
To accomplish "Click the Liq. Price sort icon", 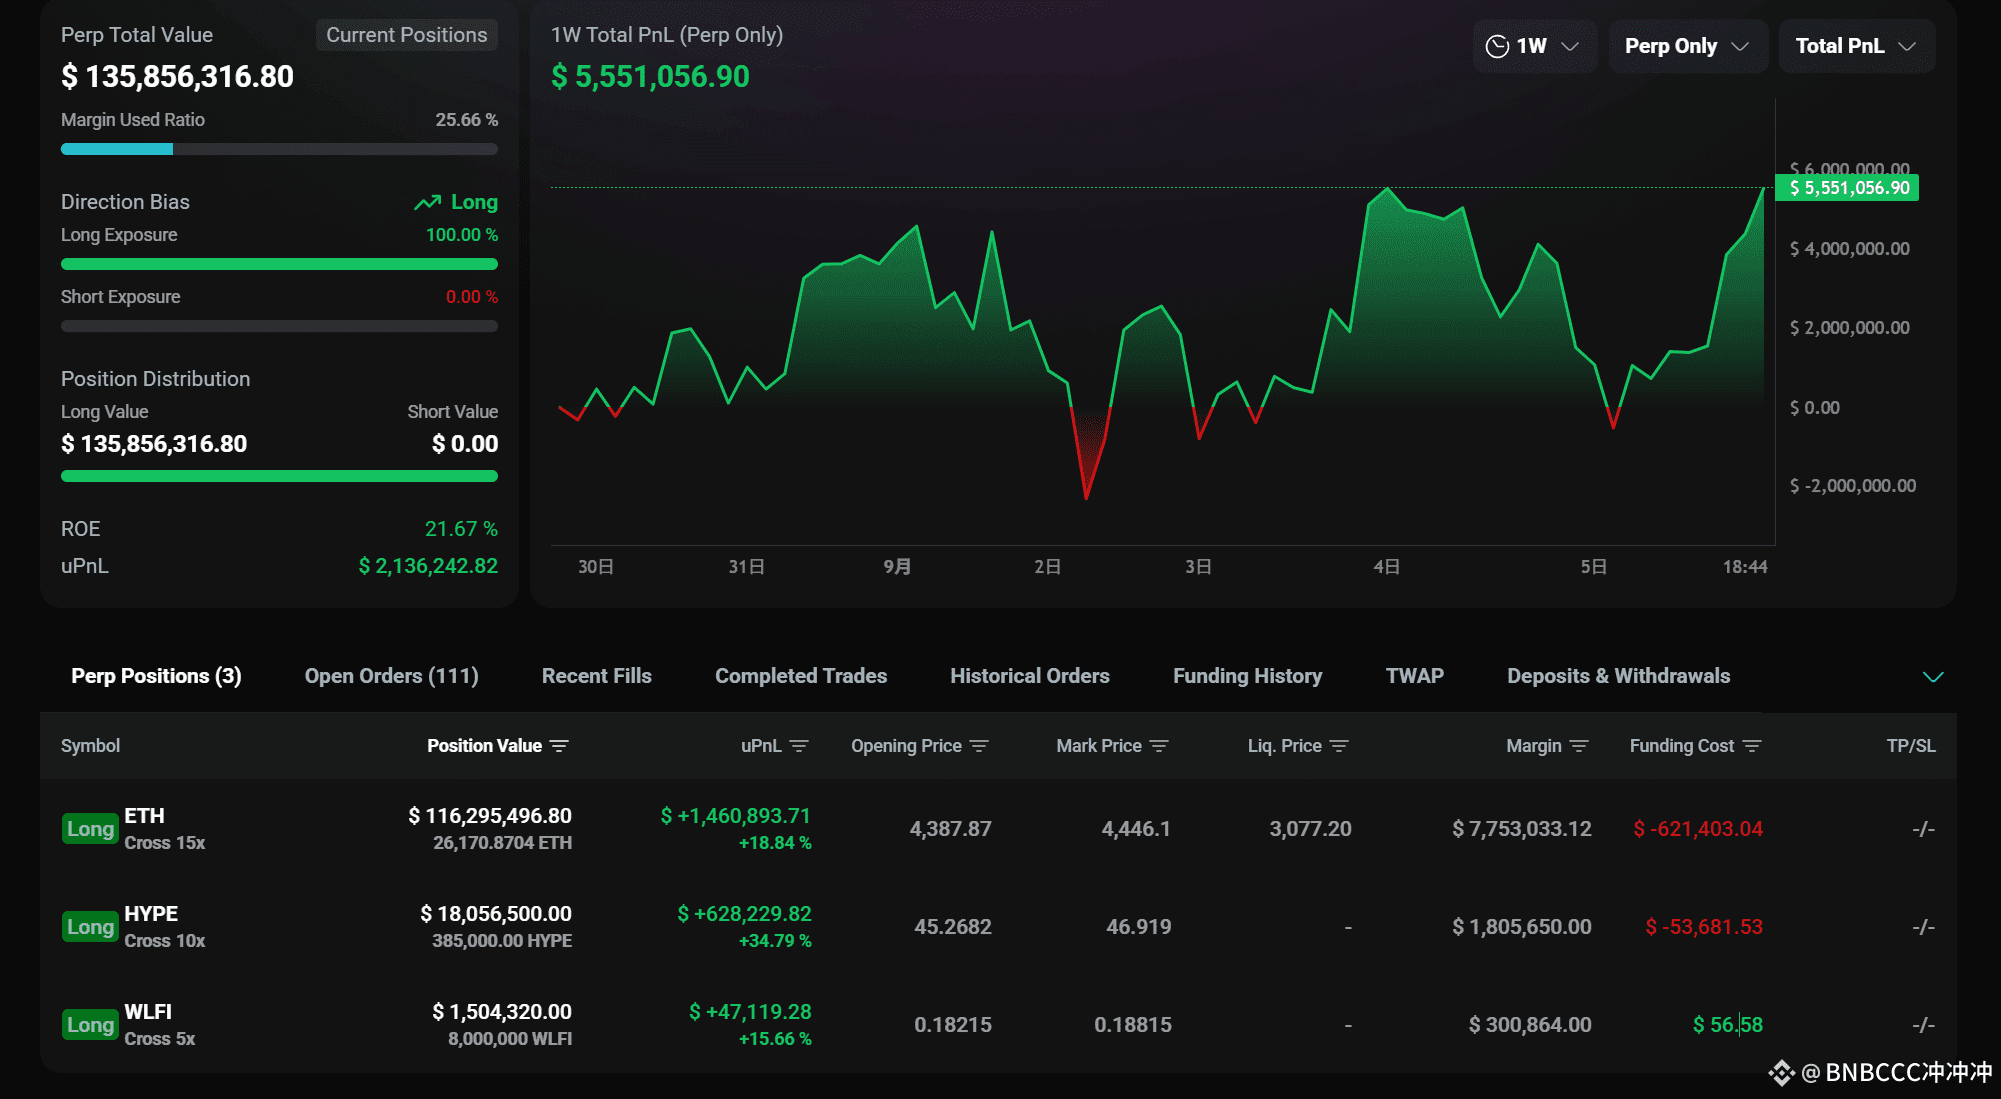I will 1339,746.
